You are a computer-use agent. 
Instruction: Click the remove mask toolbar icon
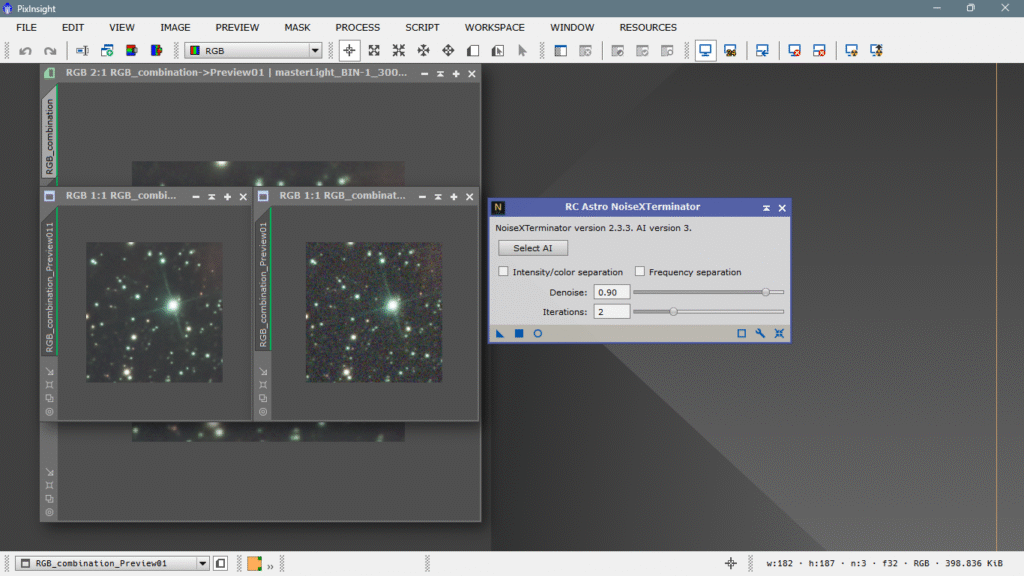coord(585,51)
